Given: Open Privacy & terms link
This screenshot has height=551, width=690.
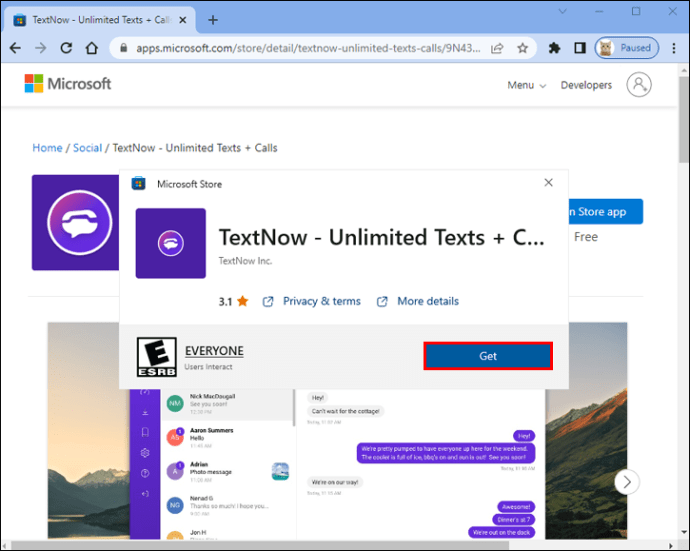Looking at the screenshot, I should tap(321, 301).
